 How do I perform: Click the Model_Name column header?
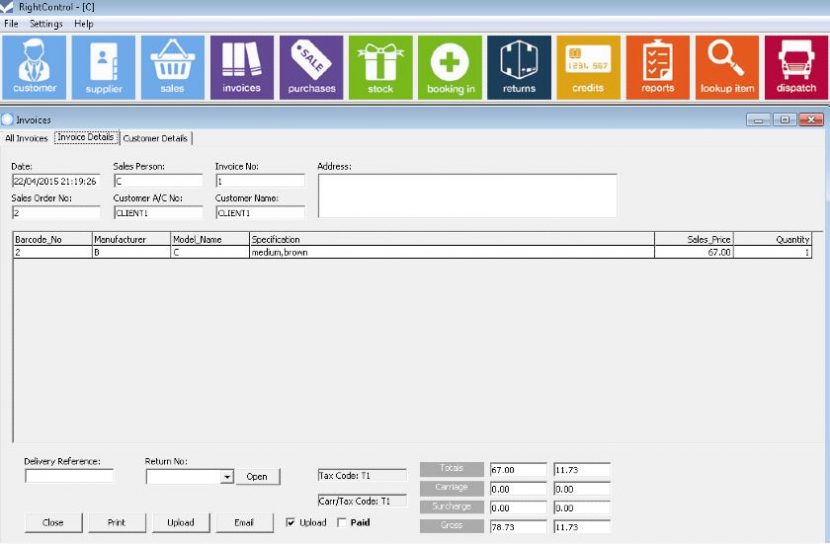pos(210,239)
